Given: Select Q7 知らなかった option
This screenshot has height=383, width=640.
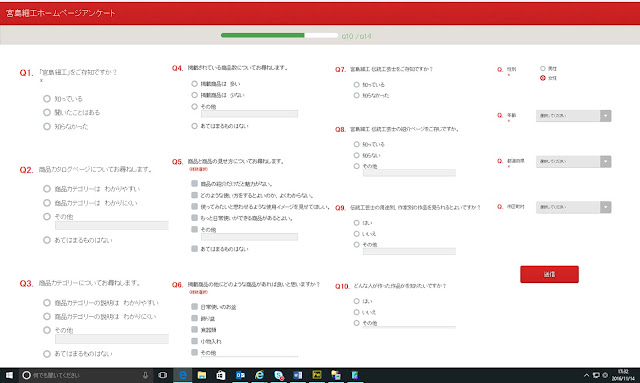Looking at the screenshot, I should click(x=357, y=96).
